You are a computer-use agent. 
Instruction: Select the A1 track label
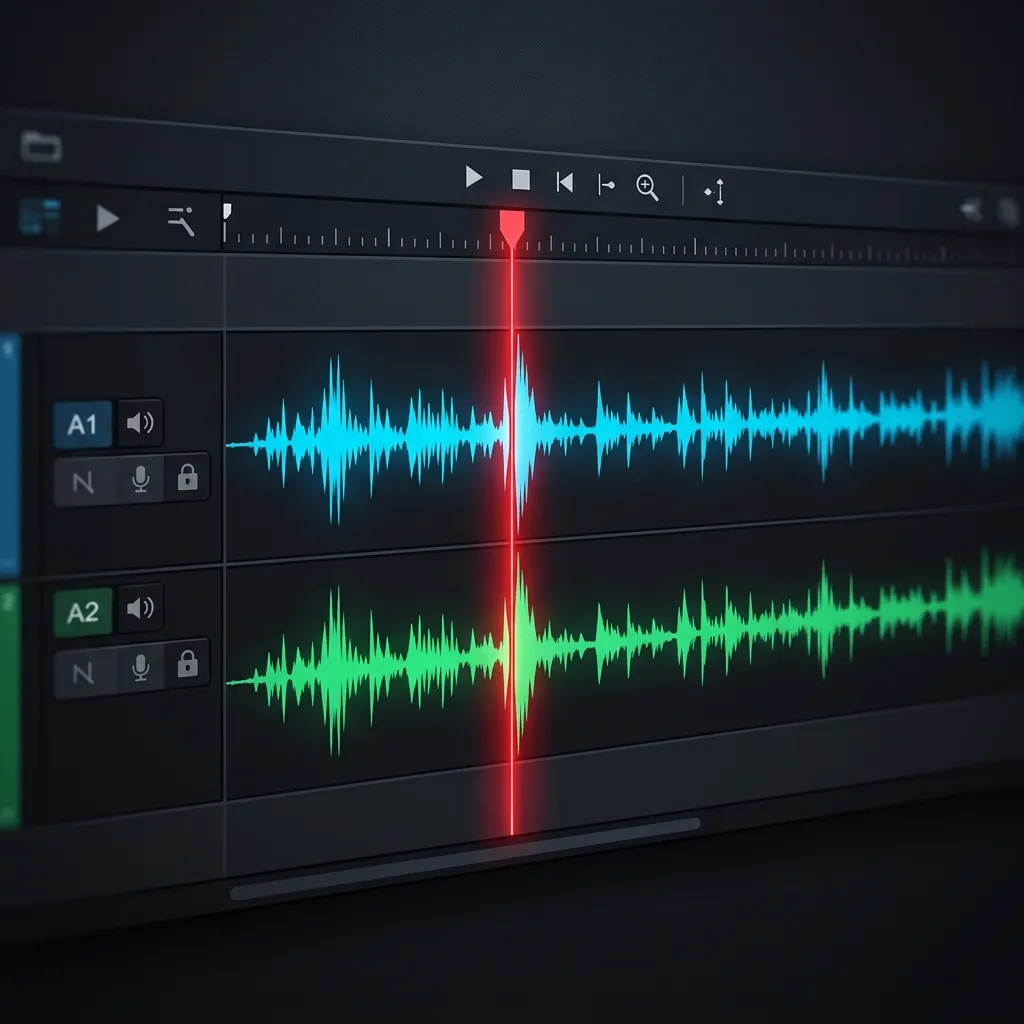82,424
